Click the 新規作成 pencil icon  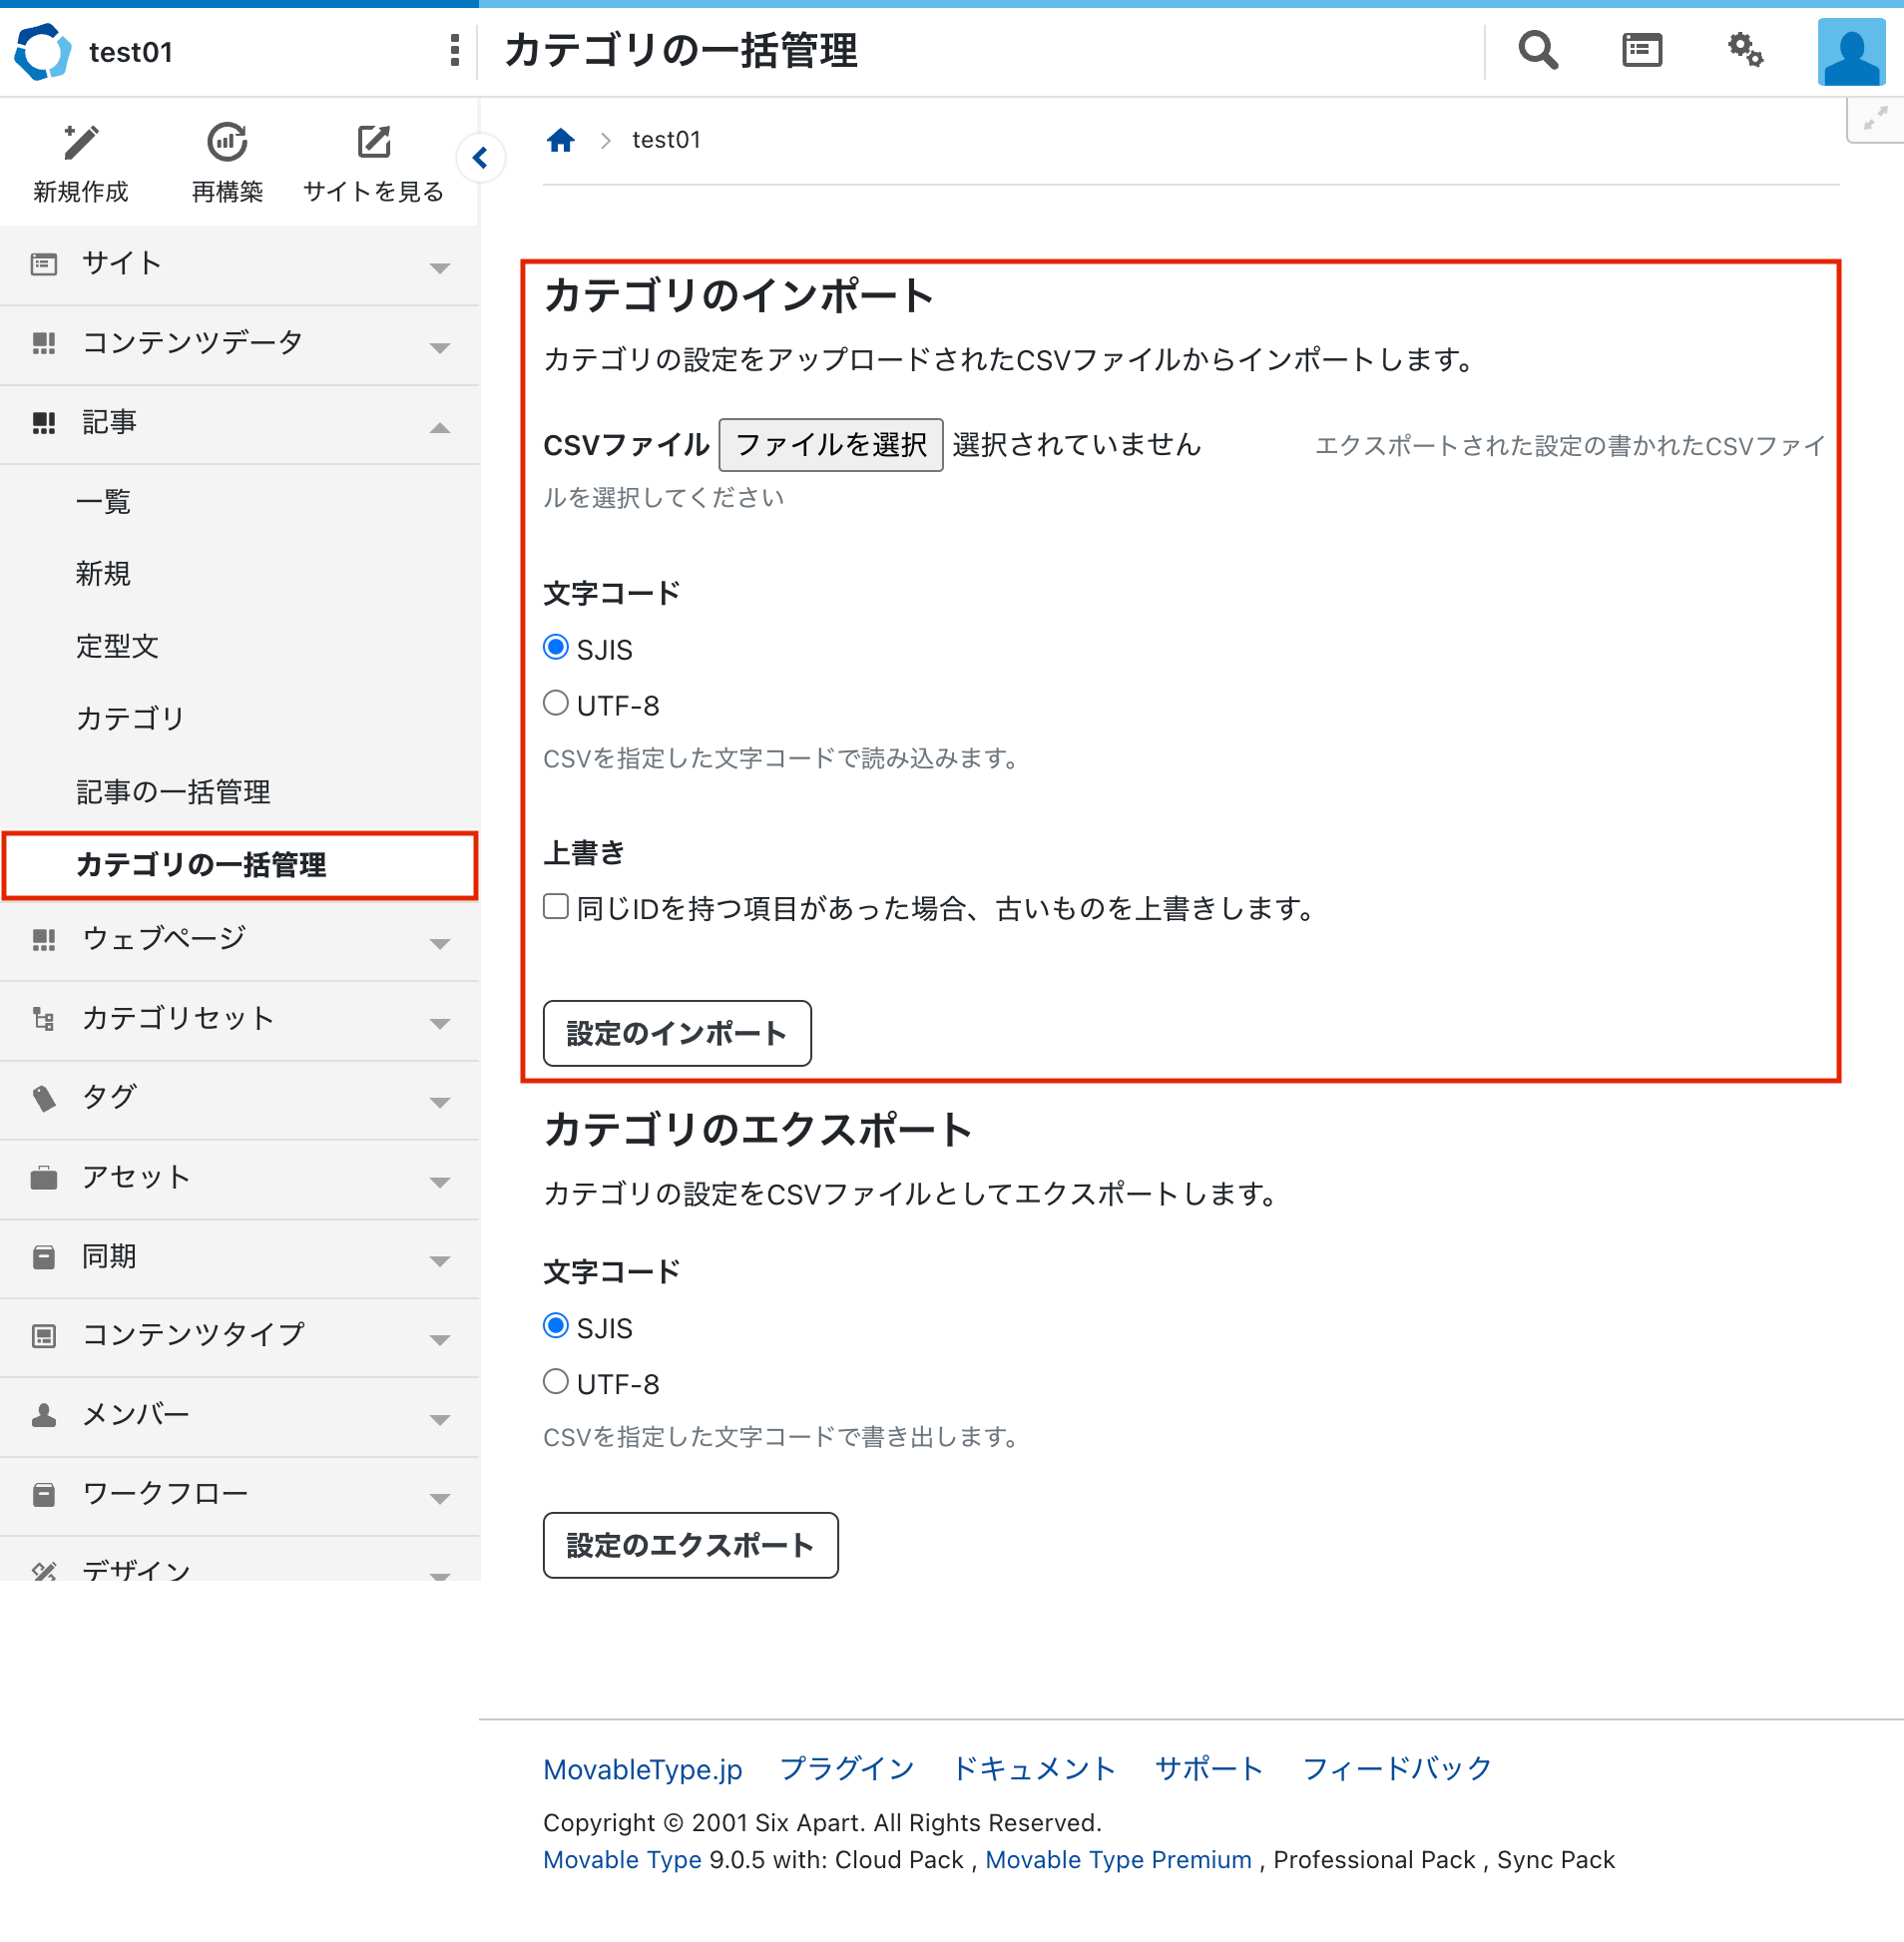pos(81,143)
